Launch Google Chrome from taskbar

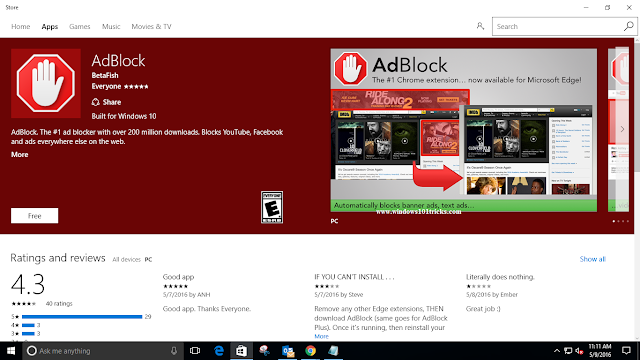[x=310, y=351]
